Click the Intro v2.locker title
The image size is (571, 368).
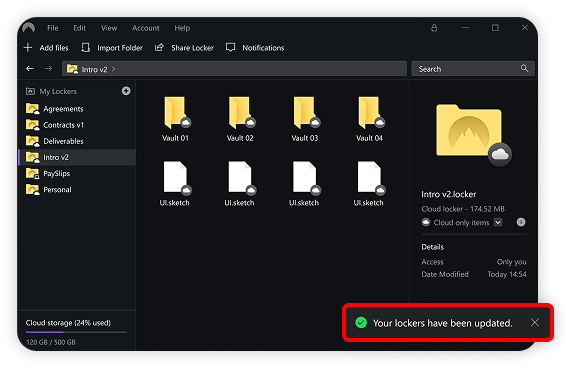(449, 194)
